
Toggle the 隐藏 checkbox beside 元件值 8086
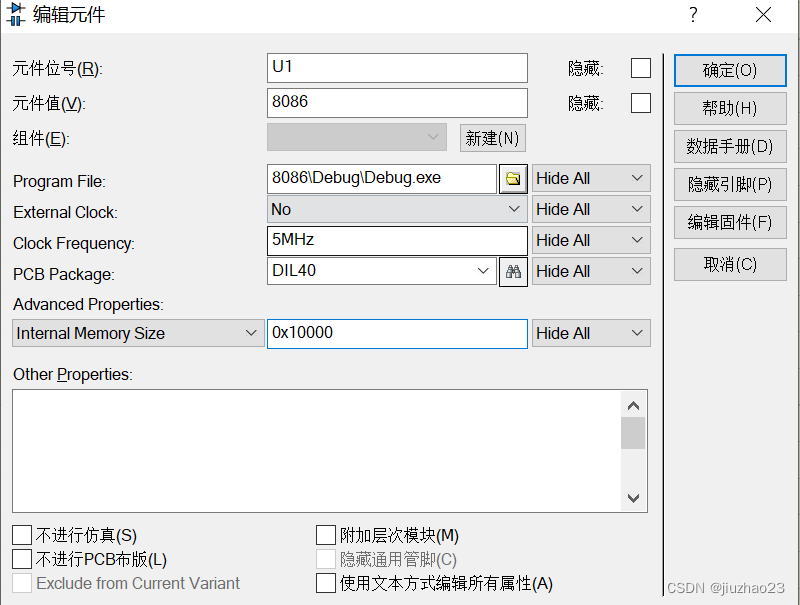point(640,103)
